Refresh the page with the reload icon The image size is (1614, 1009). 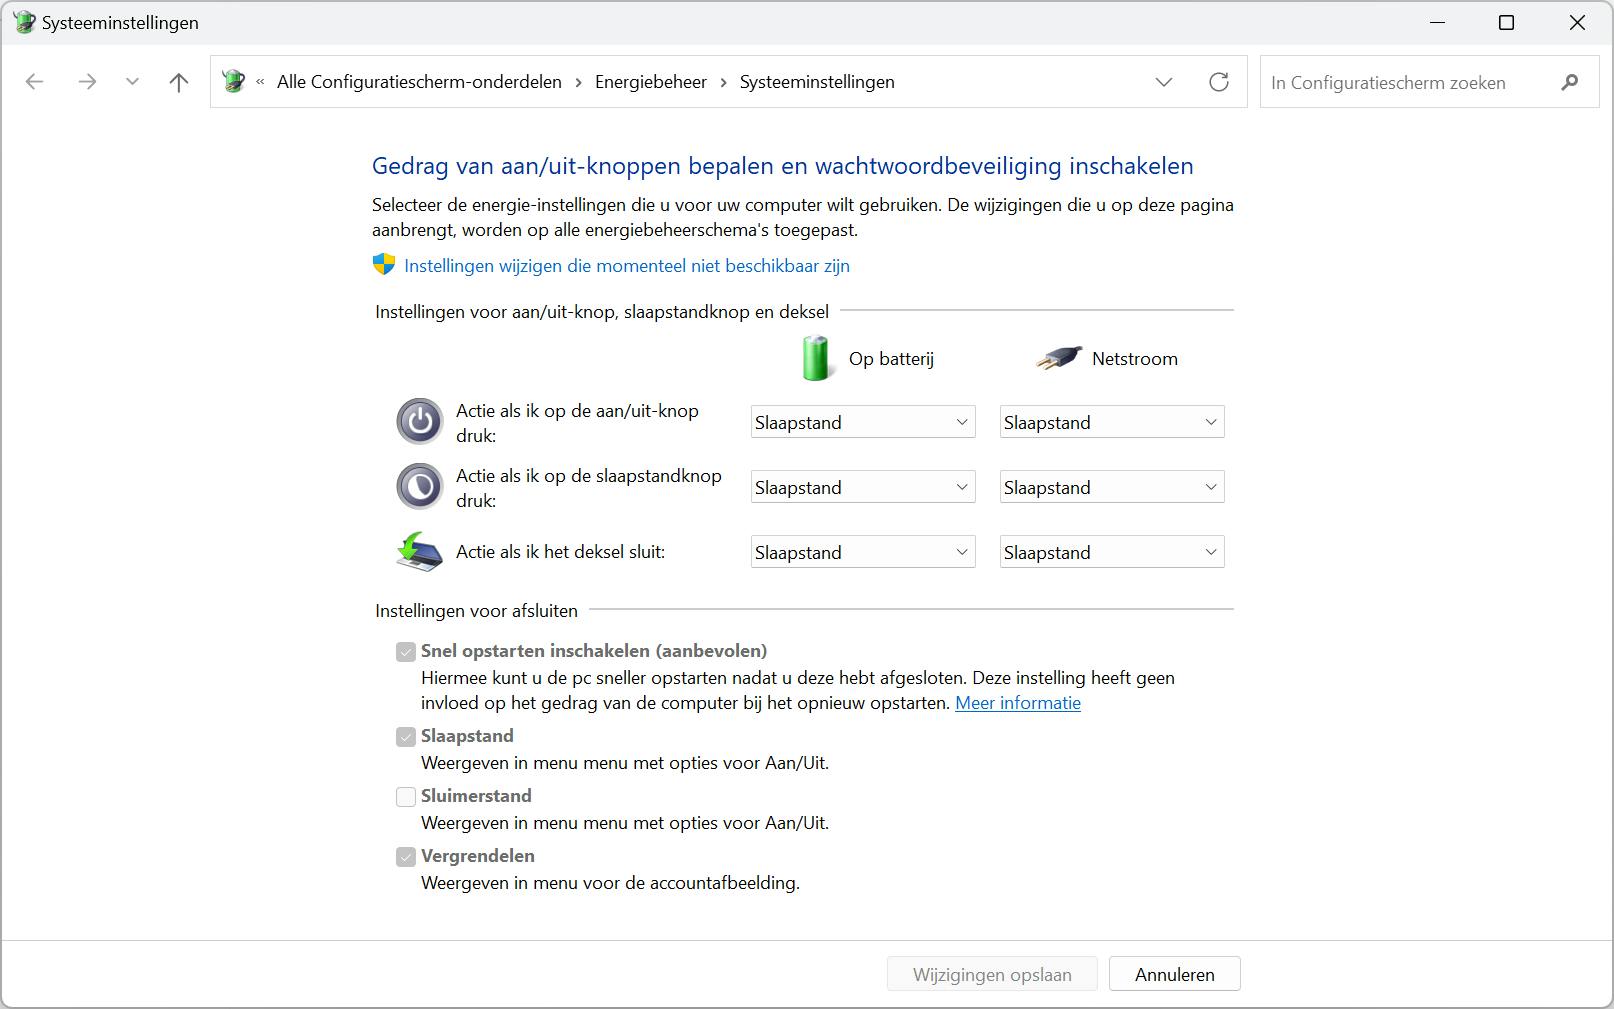tap(1218, 82)
